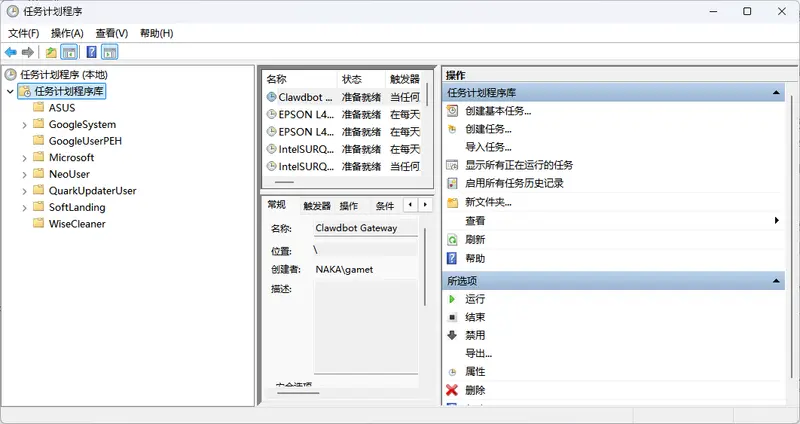Click the 启用所有任务历史记录 icon
The image size is (800, 424).
click(452, 183)
